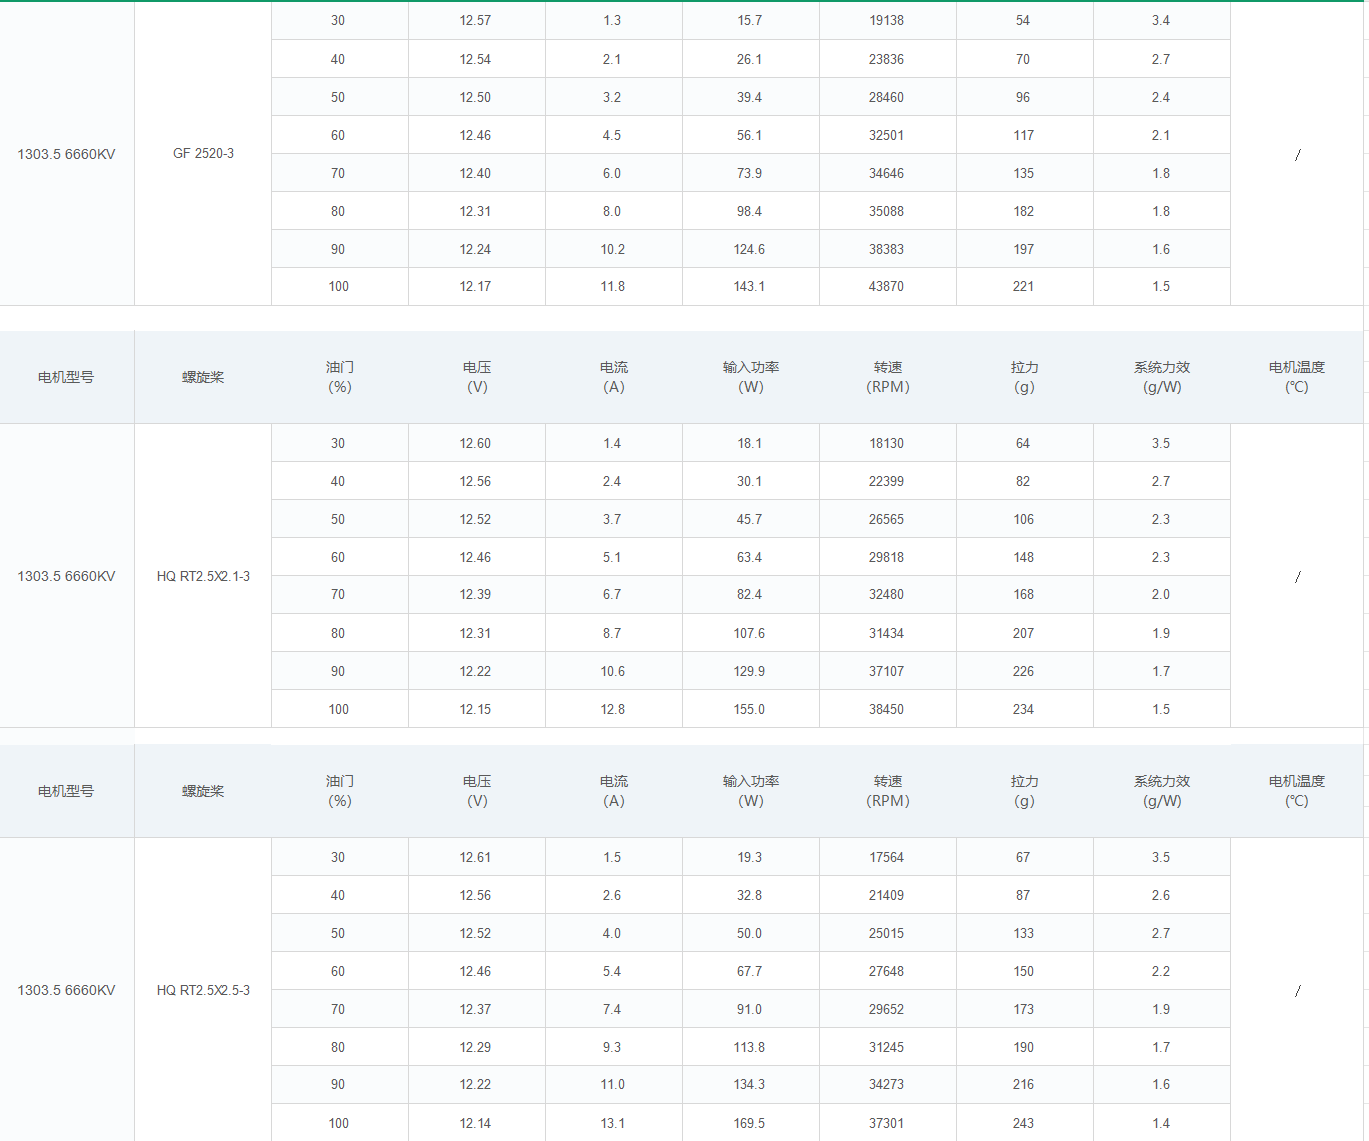1369x1141 pixels.
Task: Click motor model cell beside HQ RT2.5X2.5-3
Action: tap(66, 990)
